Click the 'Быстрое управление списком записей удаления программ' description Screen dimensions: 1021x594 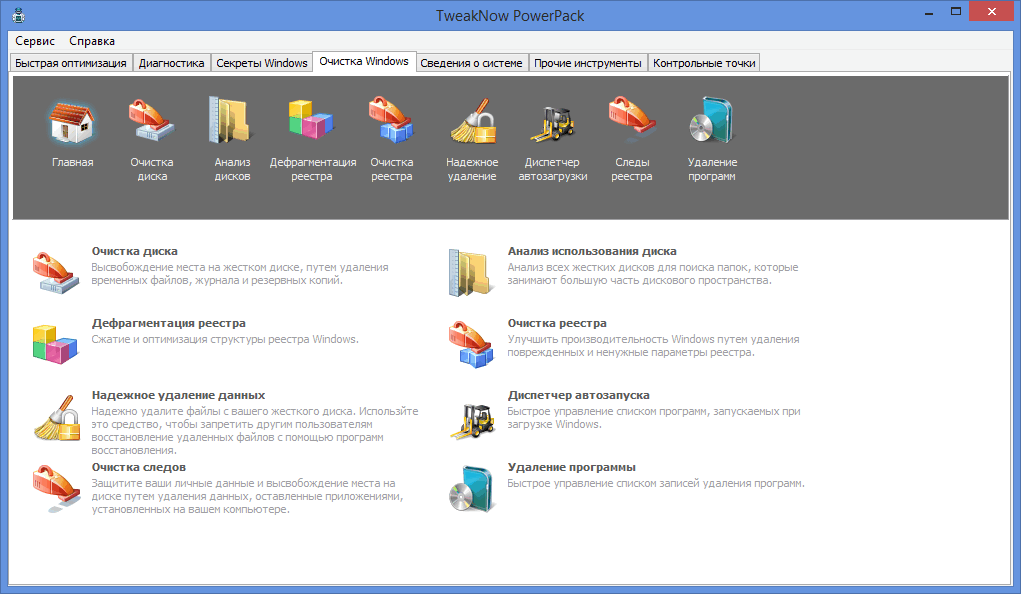[x=656, y=483]
